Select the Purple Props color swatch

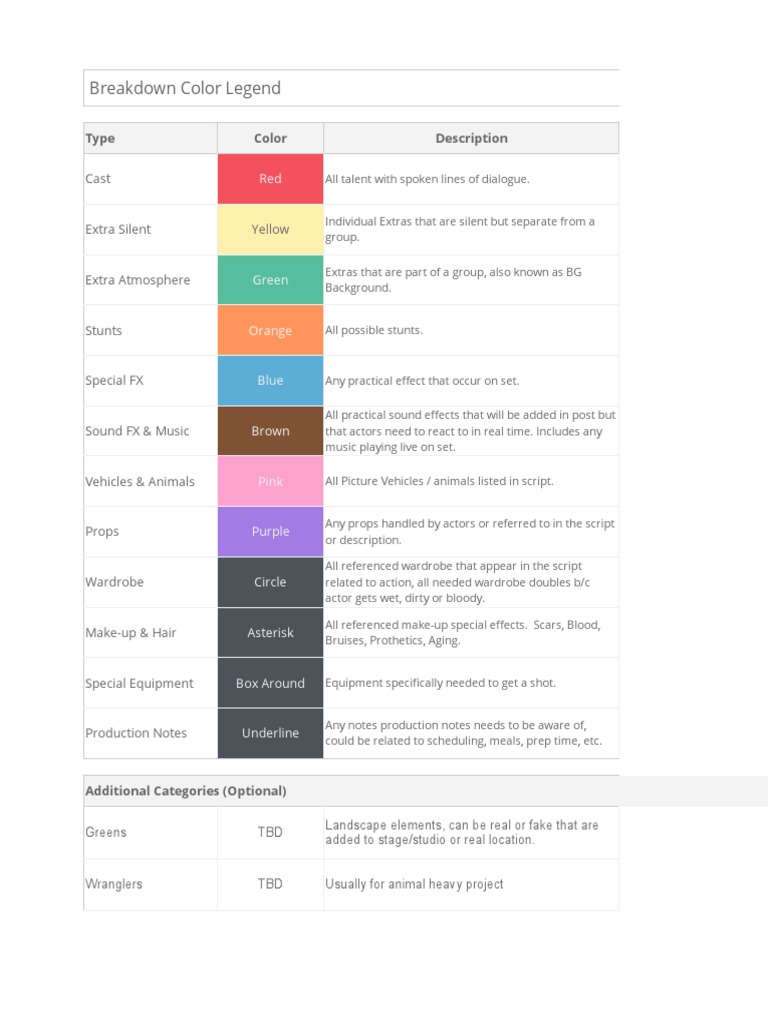click(x=270, y=531)
